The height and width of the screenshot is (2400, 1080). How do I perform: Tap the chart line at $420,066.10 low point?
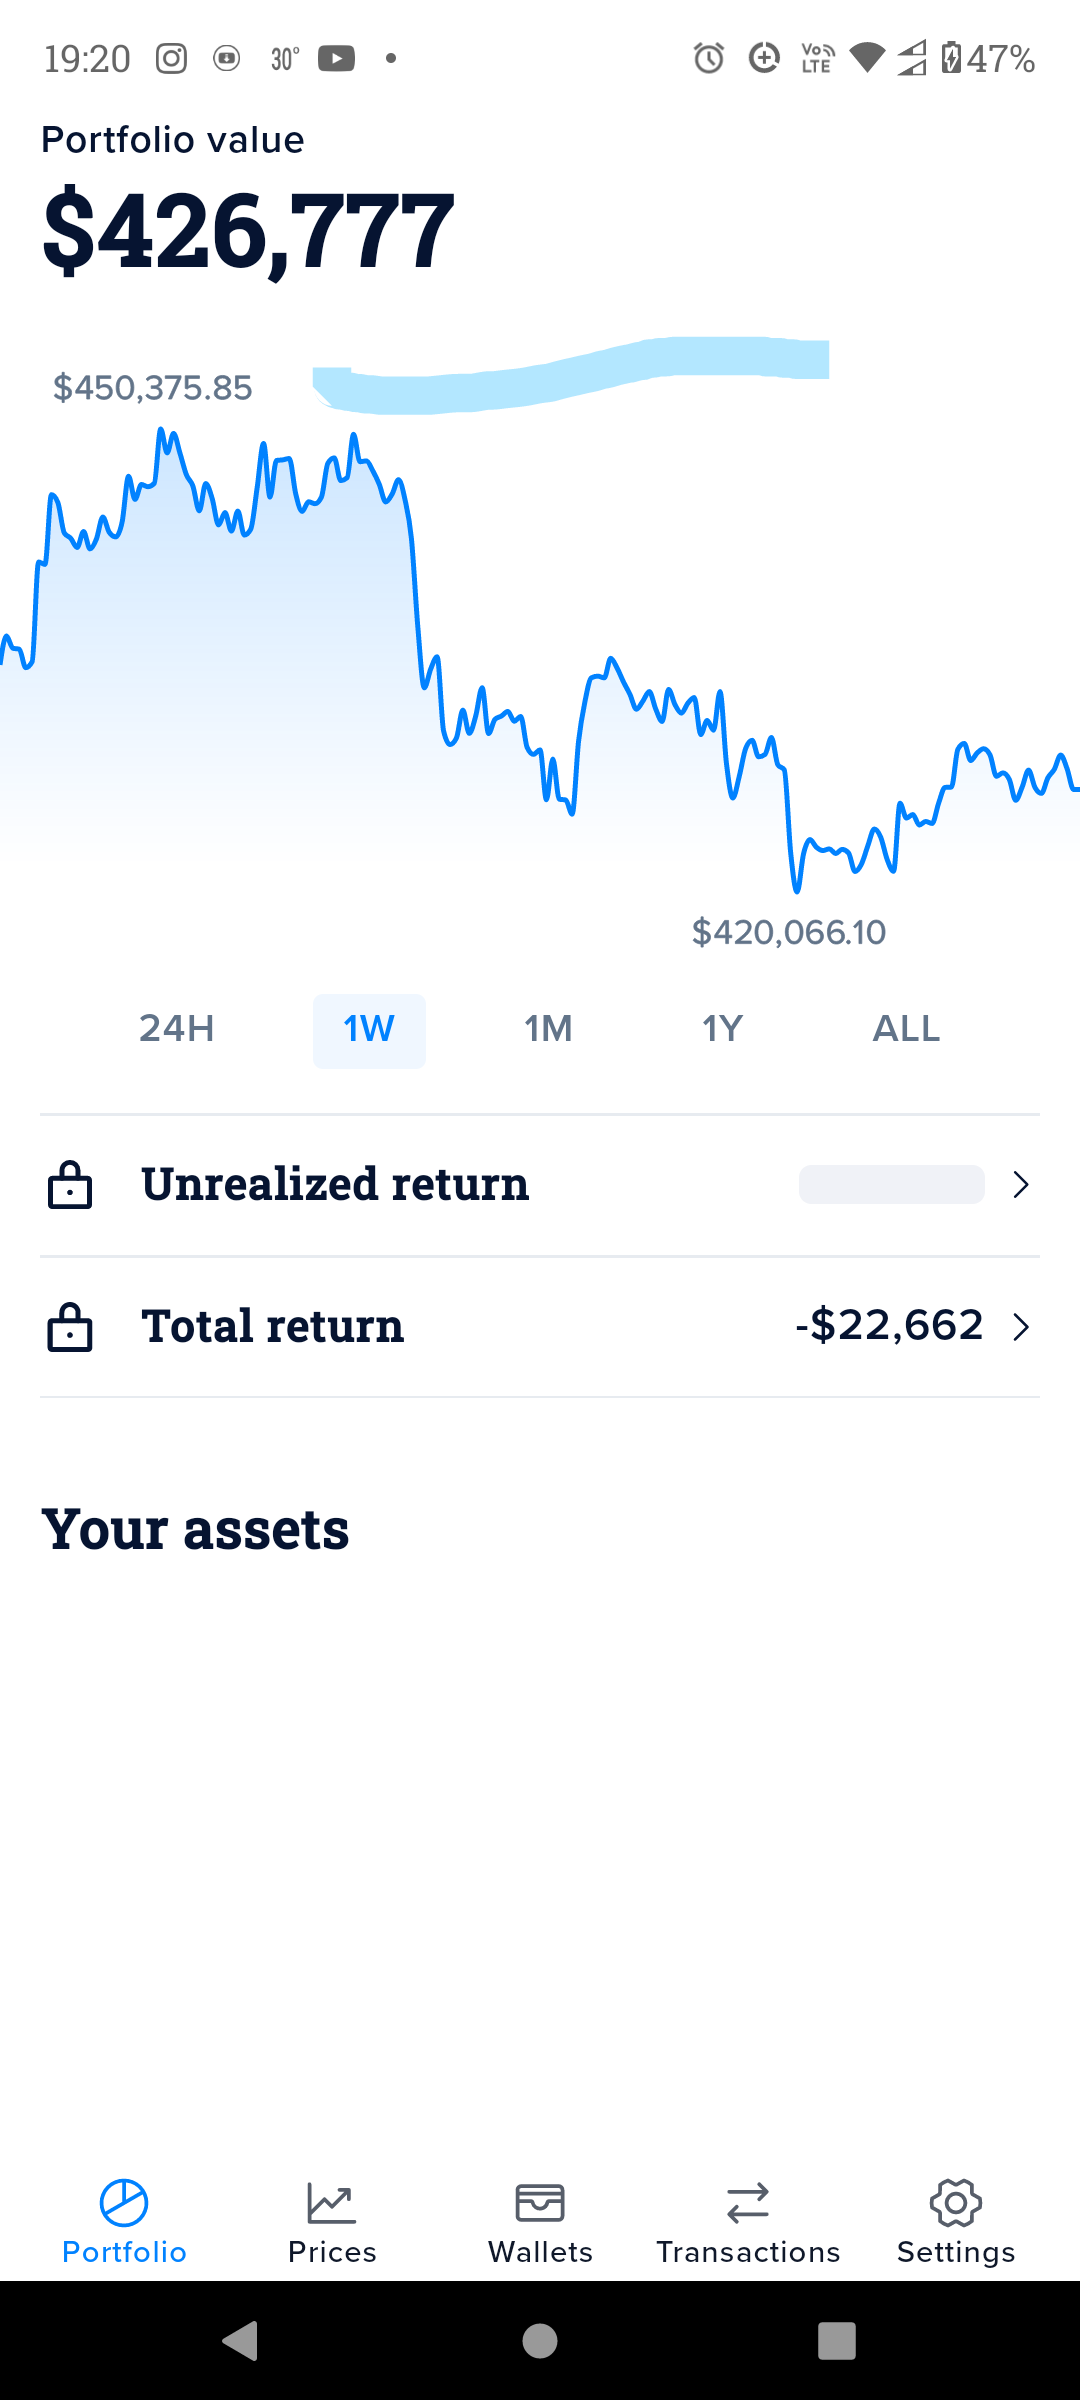point(797,889)
